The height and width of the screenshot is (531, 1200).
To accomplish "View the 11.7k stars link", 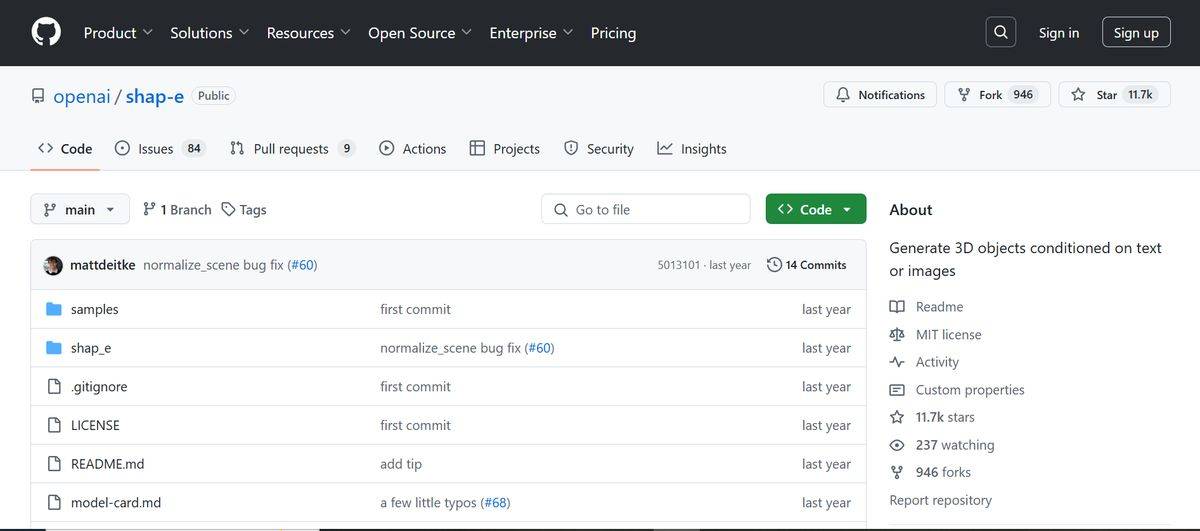I will 945,417.
